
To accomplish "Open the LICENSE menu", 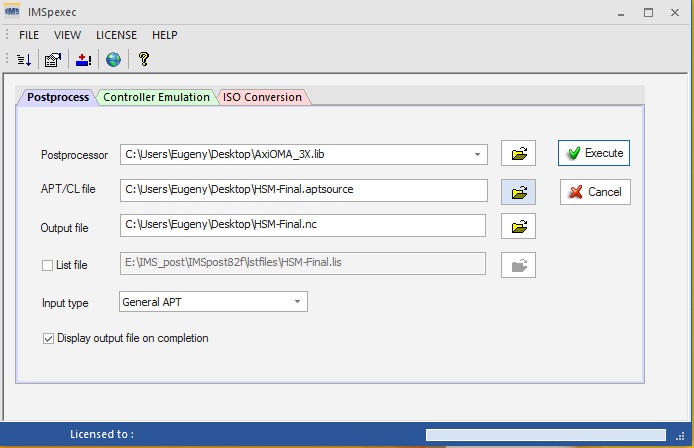I will point(116,35).
